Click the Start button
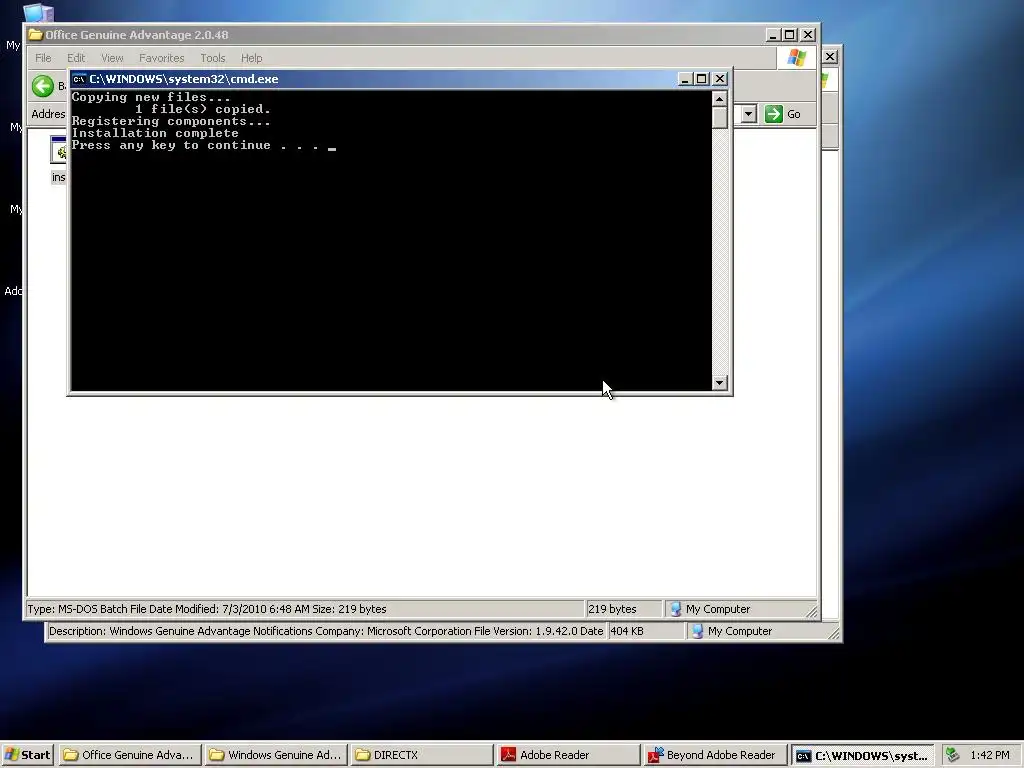This screenshot has height=768, width=1024. [27, 755]
